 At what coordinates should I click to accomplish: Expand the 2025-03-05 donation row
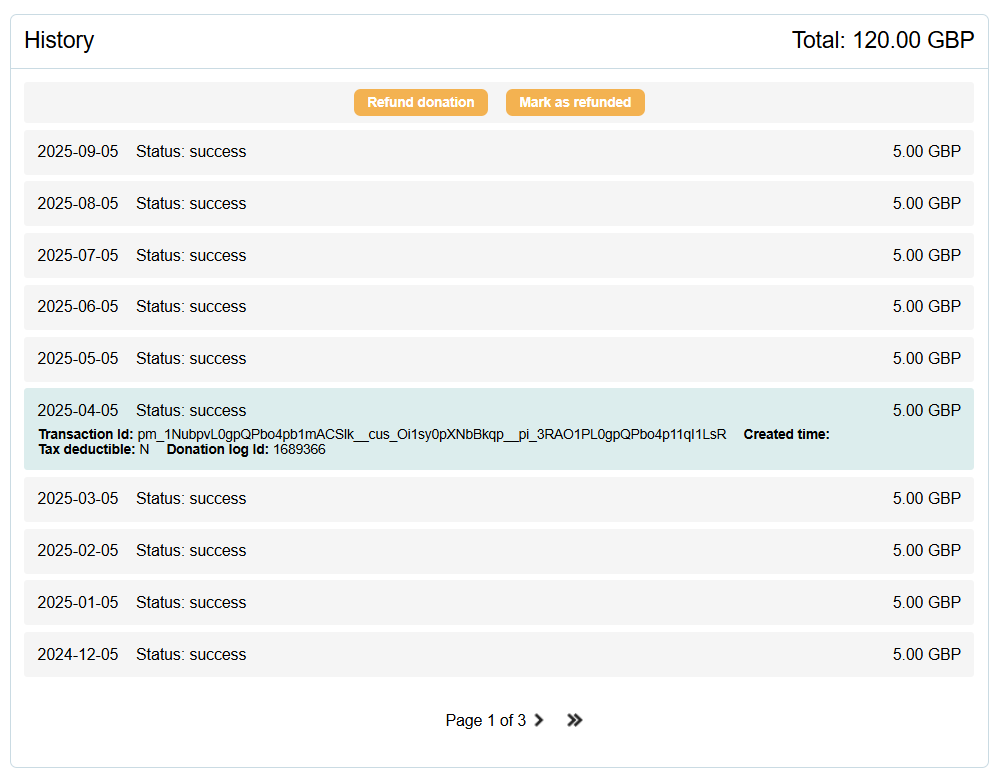tap(498, 499)
